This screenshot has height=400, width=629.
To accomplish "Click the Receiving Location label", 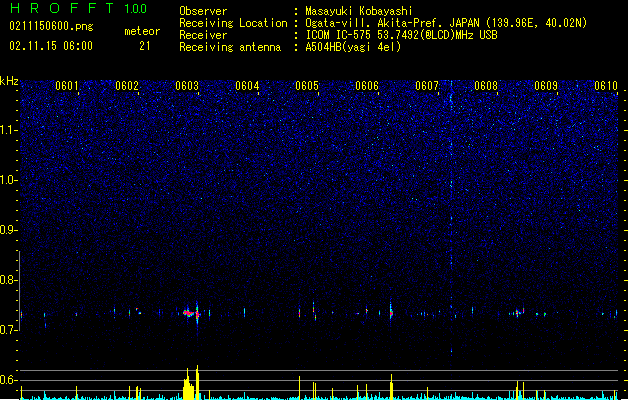I will [233, 23].
